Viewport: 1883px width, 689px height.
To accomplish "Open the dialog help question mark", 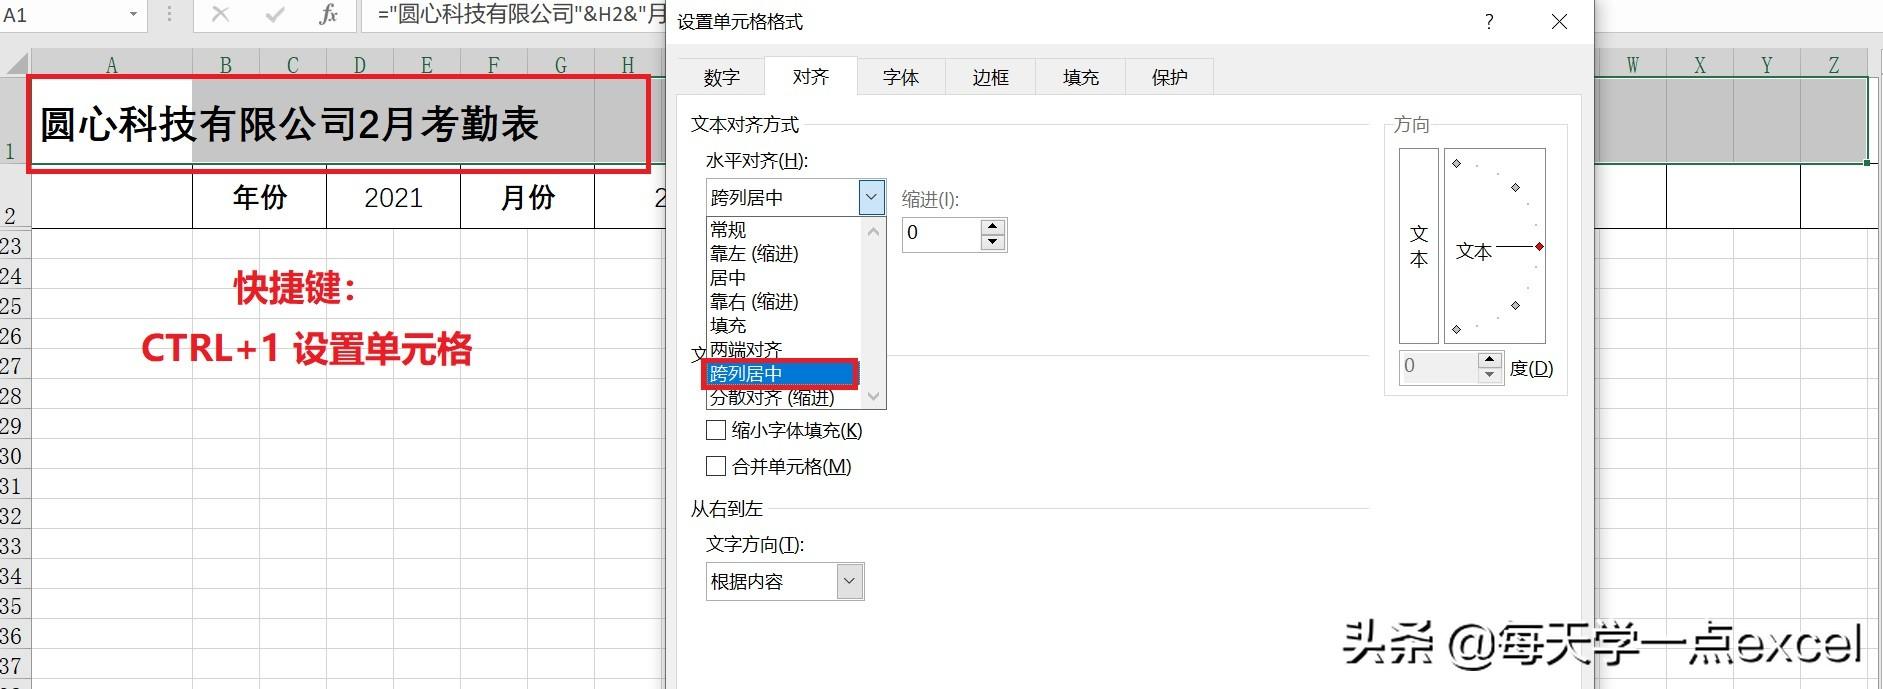I will 1489,21.
